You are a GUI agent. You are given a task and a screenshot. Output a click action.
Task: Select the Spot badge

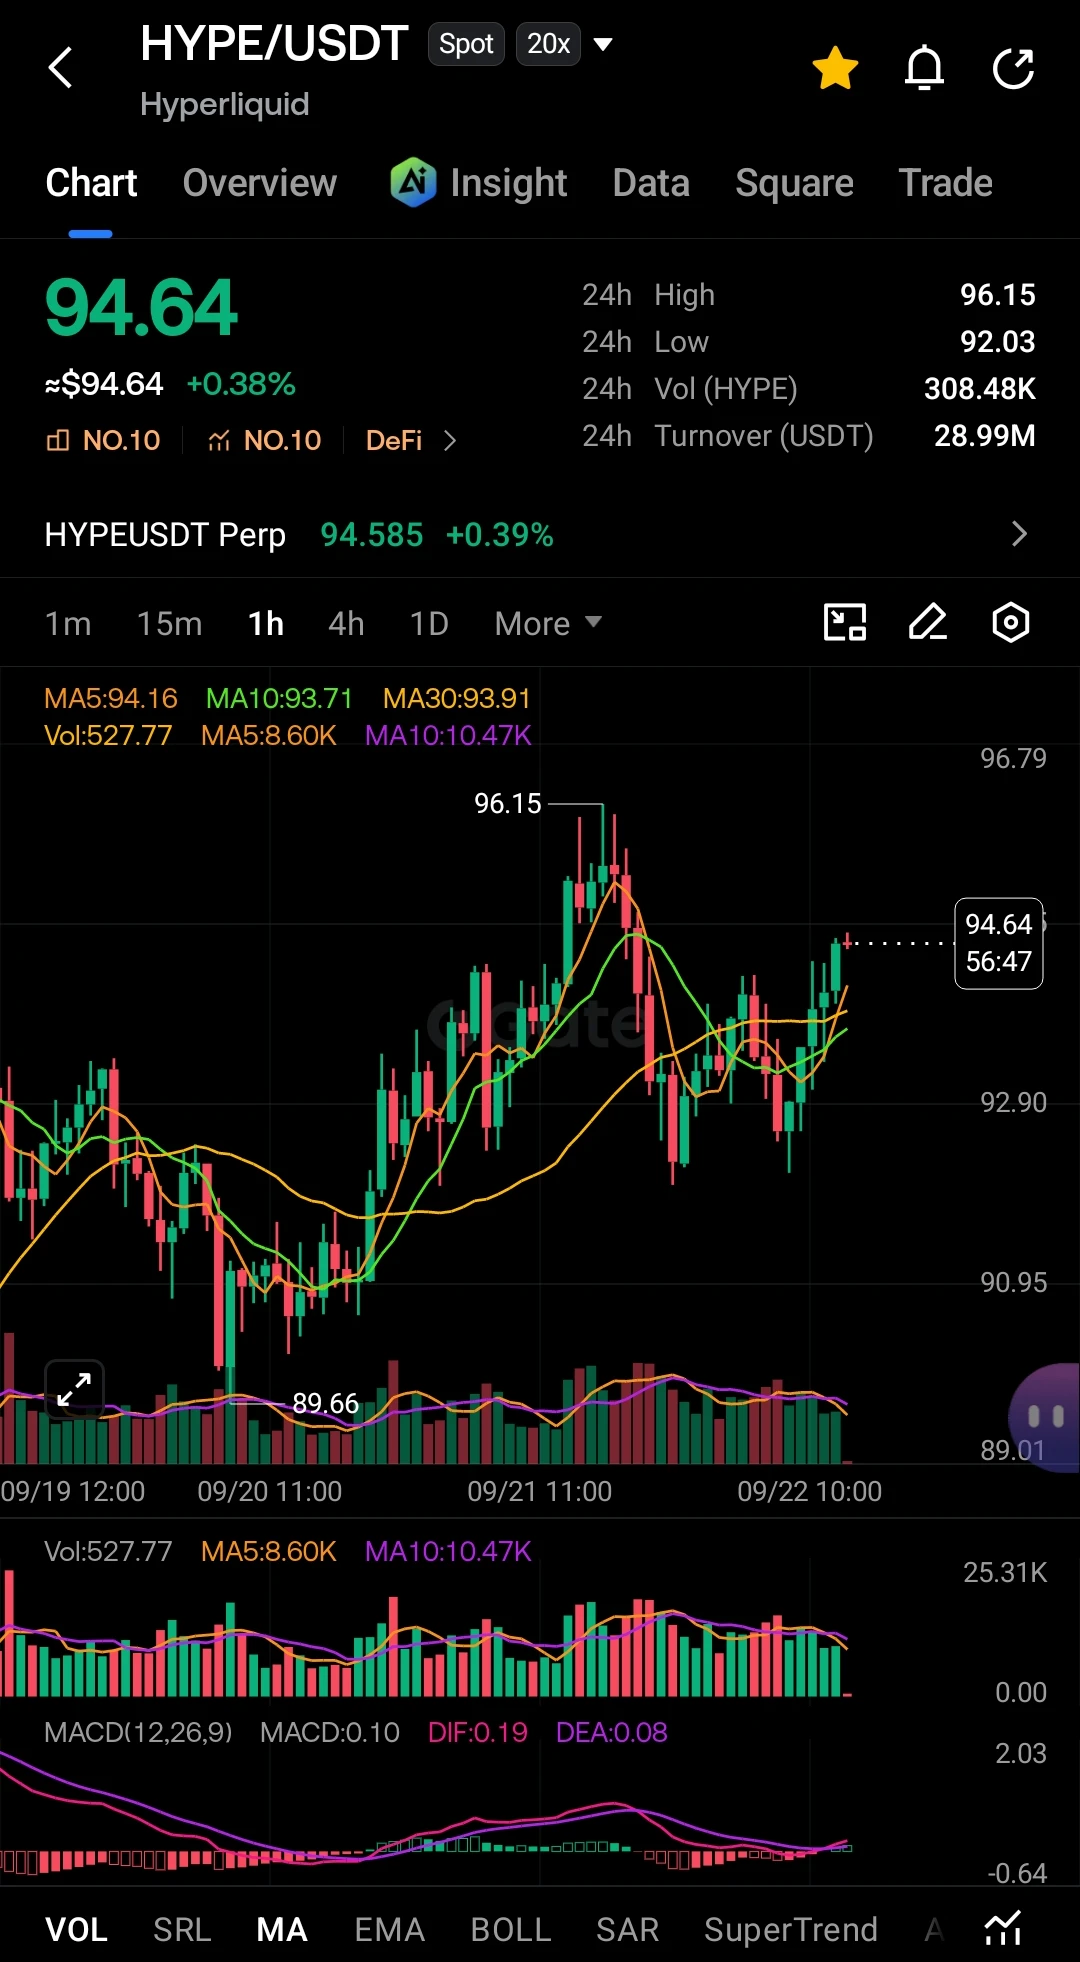click(466, 44)
